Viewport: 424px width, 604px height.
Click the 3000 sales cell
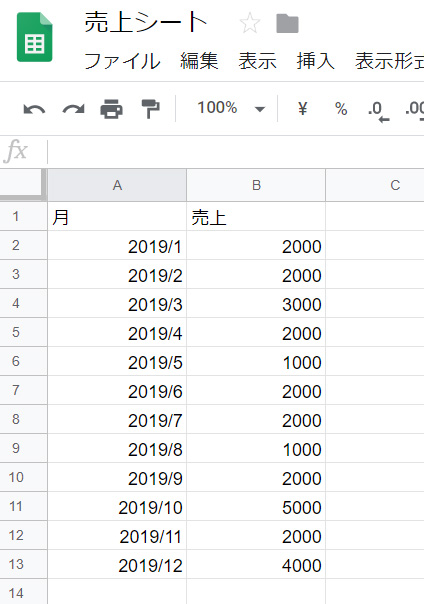[256, 304]
